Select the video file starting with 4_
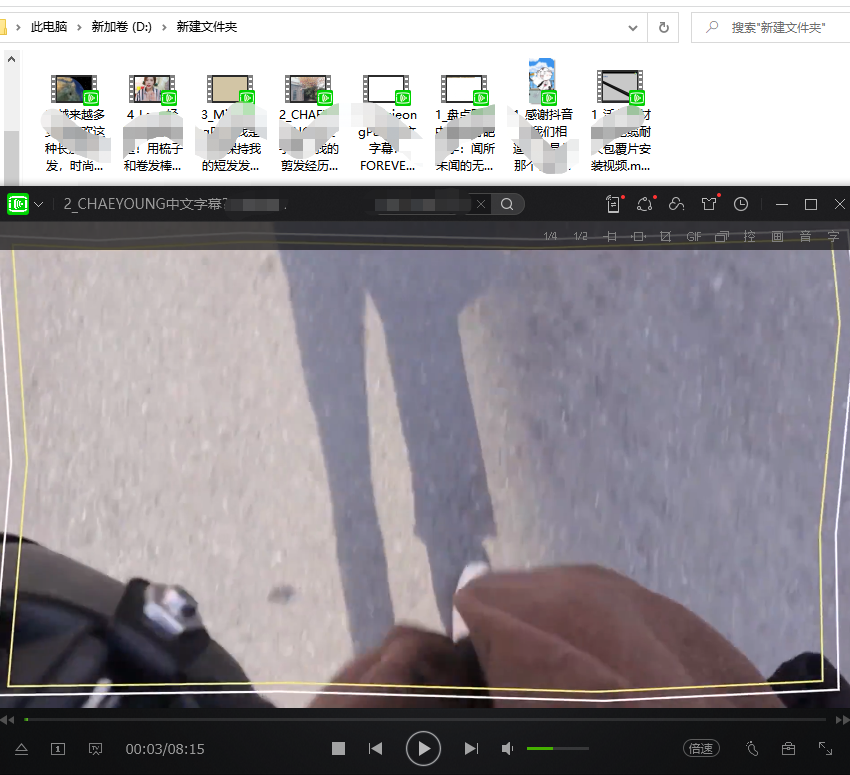Screen dimensions: 850x775 pos(152,124)
